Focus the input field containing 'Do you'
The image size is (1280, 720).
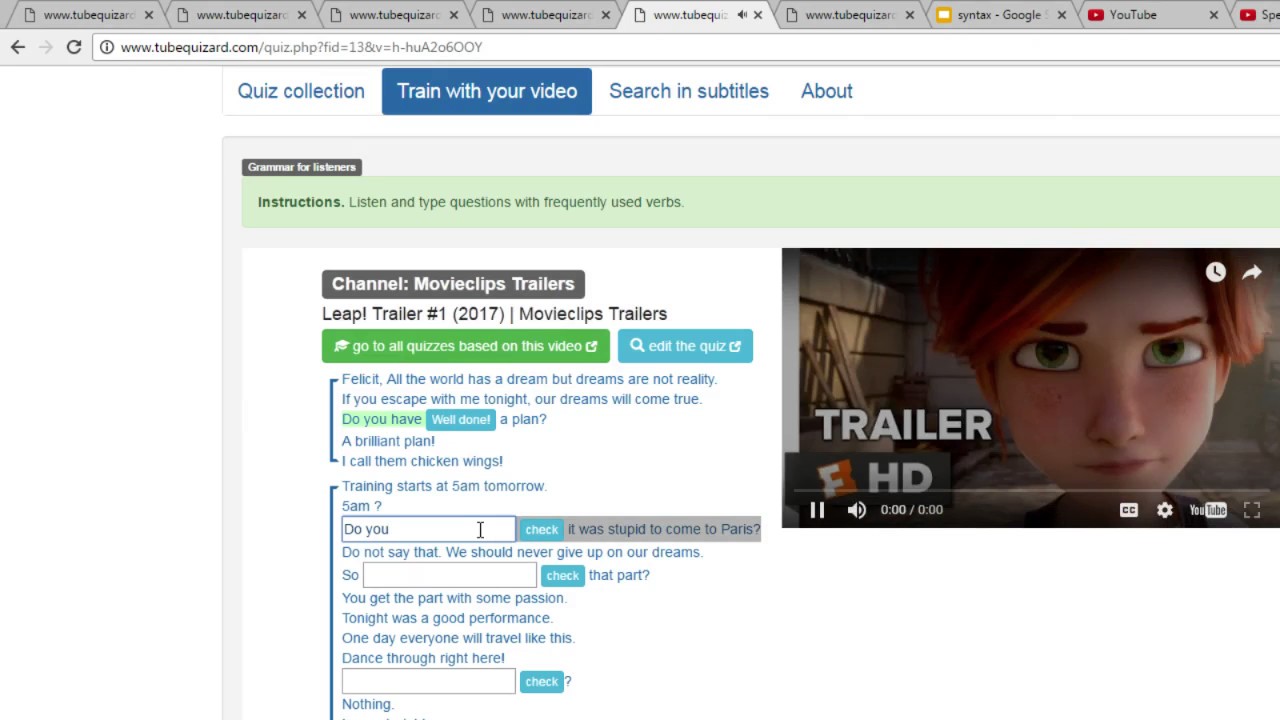click(429, 529)
